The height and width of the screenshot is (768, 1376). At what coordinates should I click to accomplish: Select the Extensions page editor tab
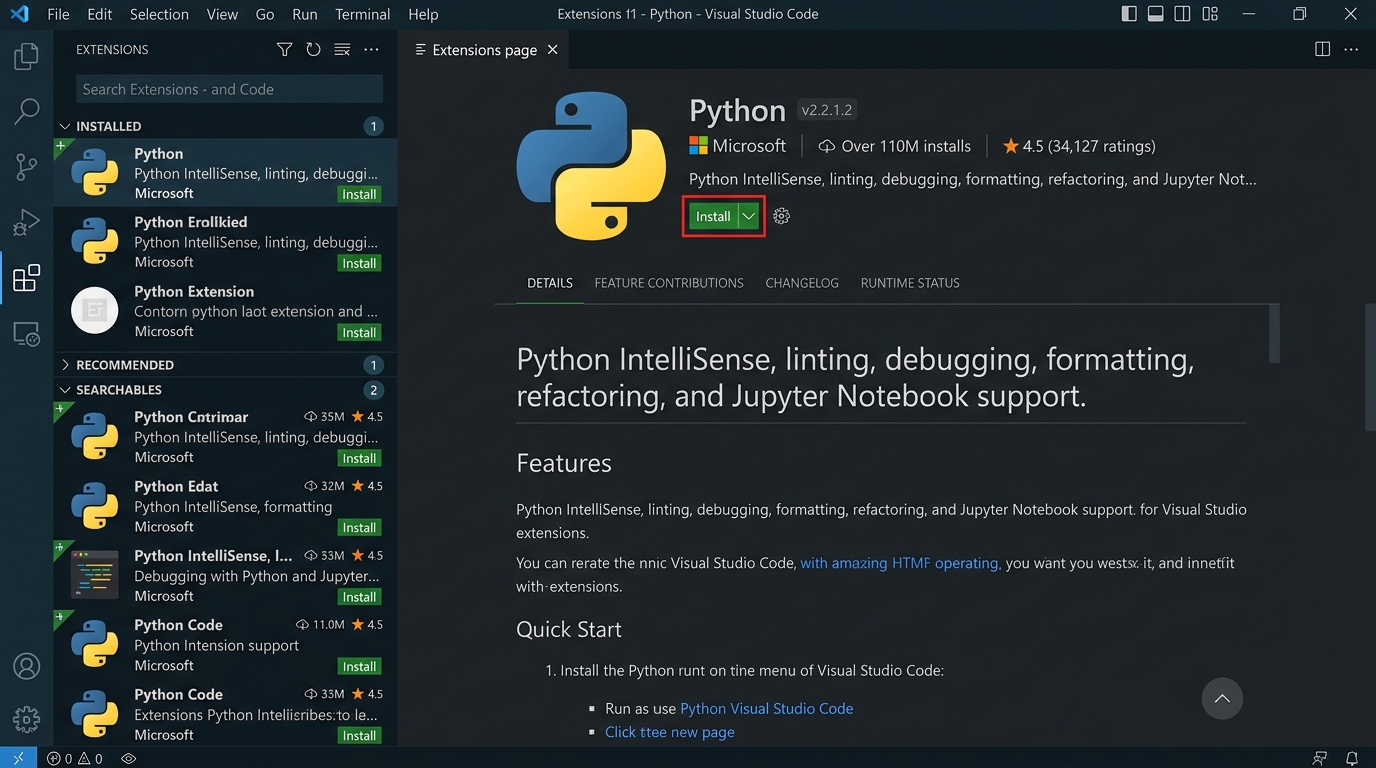pos(485,50)
